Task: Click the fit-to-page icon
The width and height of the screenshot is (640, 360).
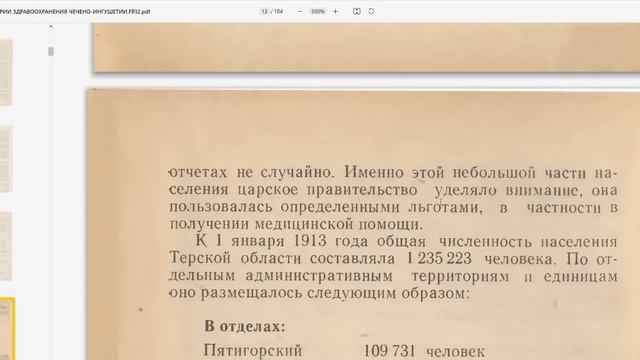Action: (x=356, y=11)
